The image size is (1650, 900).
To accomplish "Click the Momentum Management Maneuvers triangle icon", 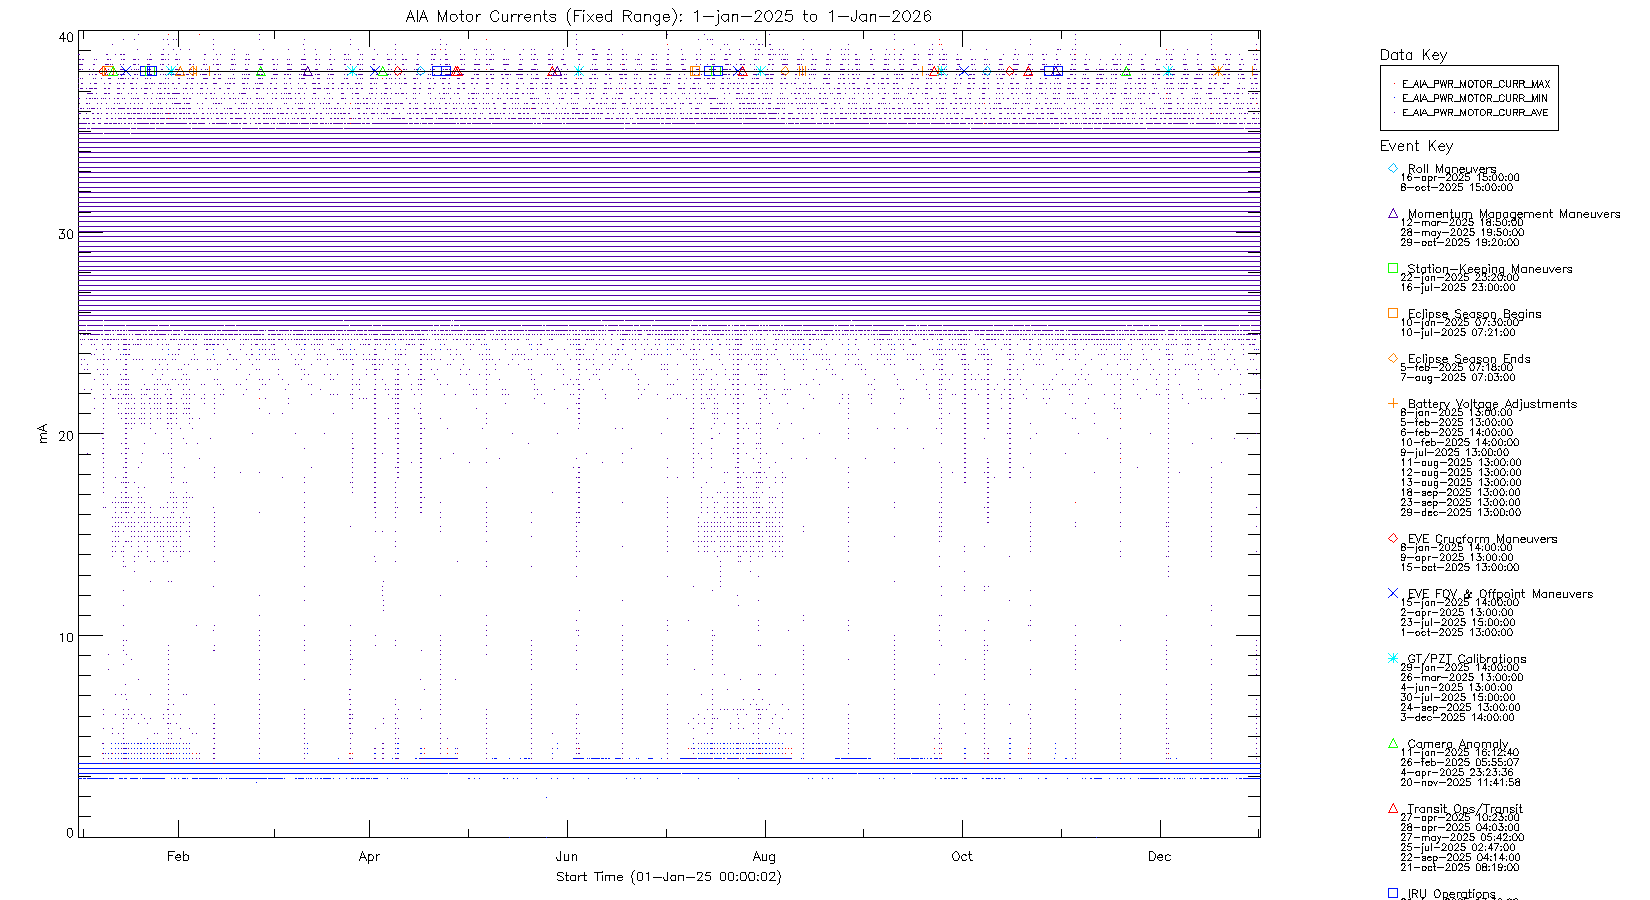I will tap(1393, 213).
